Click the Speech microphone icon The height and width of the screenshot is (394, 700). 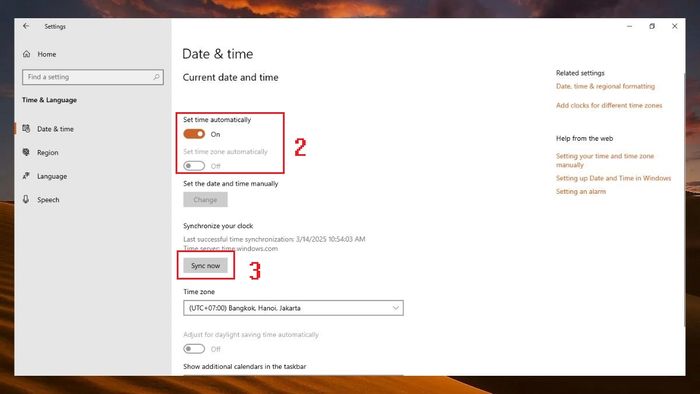[x=26, y=199]
